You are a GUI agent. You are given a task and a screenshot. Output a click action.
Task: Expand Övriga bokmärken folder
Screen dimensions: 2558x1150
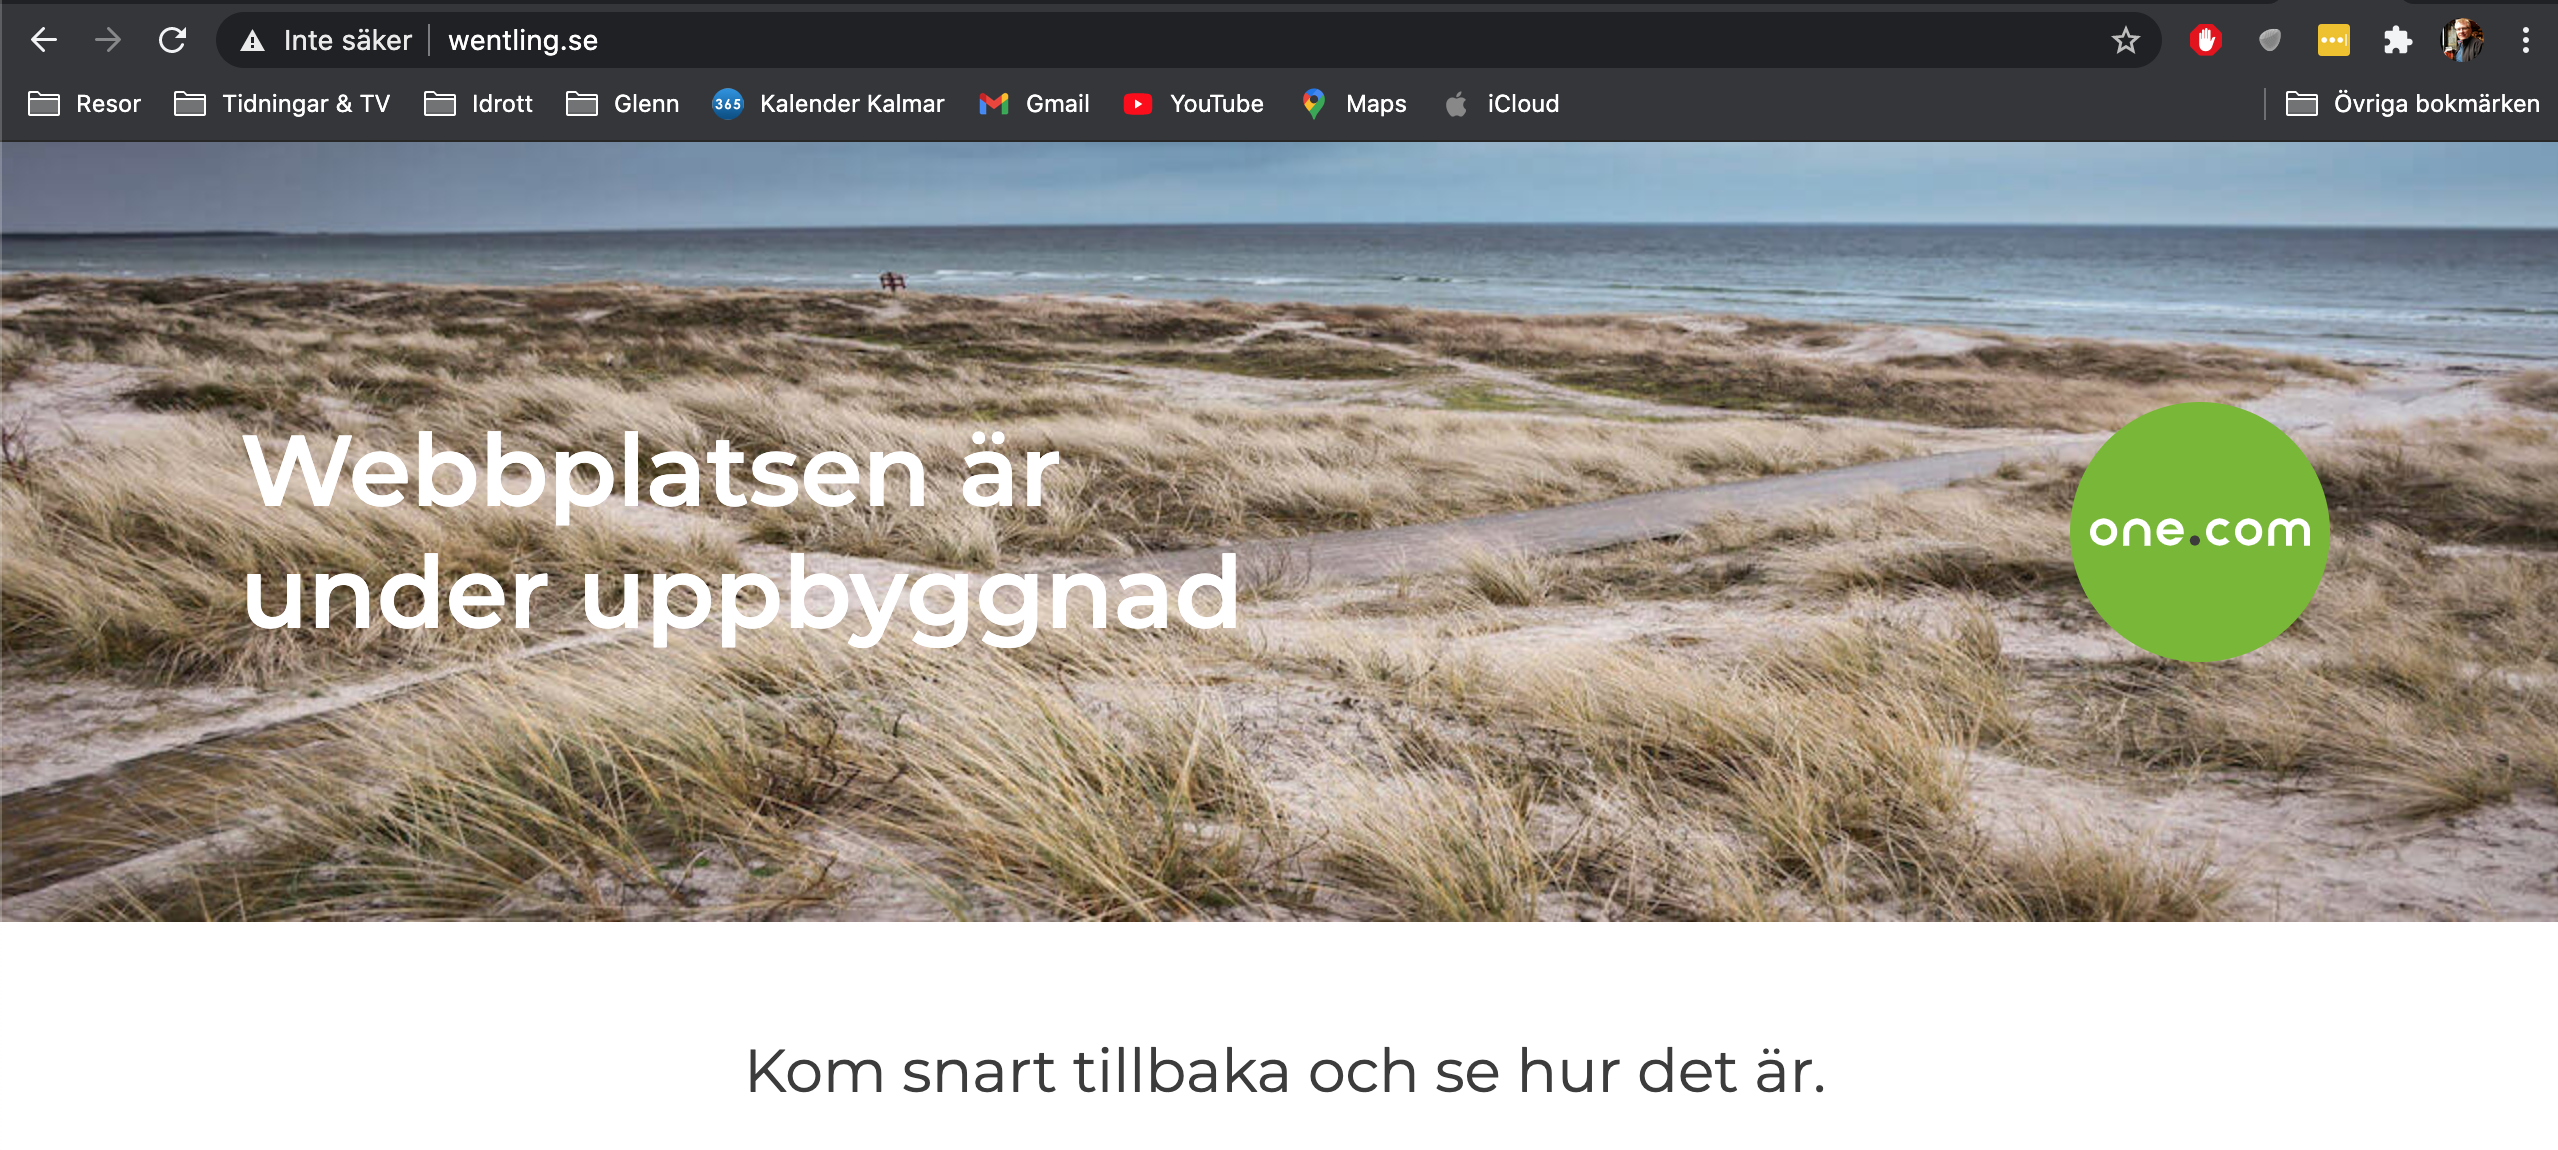click(x=2412, y=104)
